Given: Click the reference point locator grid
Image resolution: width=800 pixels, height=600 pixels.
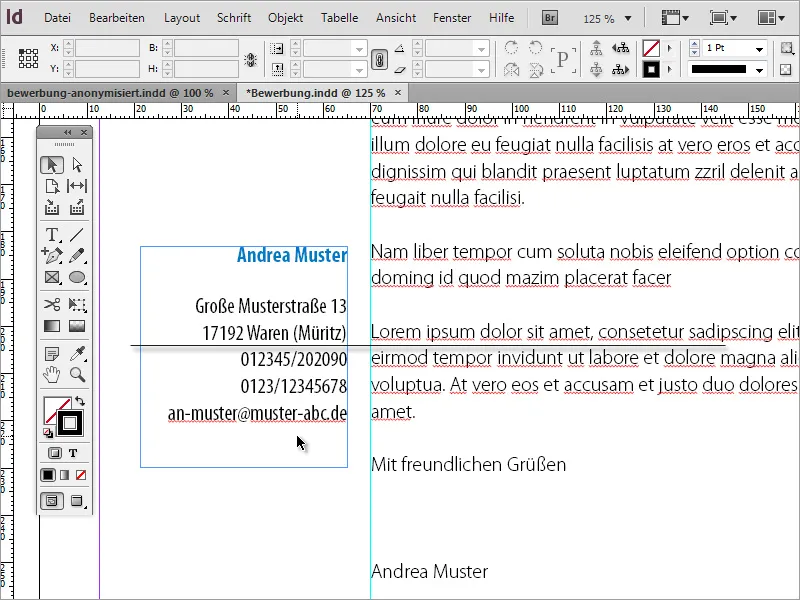Looking at the screenshot, I should [28, 58].
